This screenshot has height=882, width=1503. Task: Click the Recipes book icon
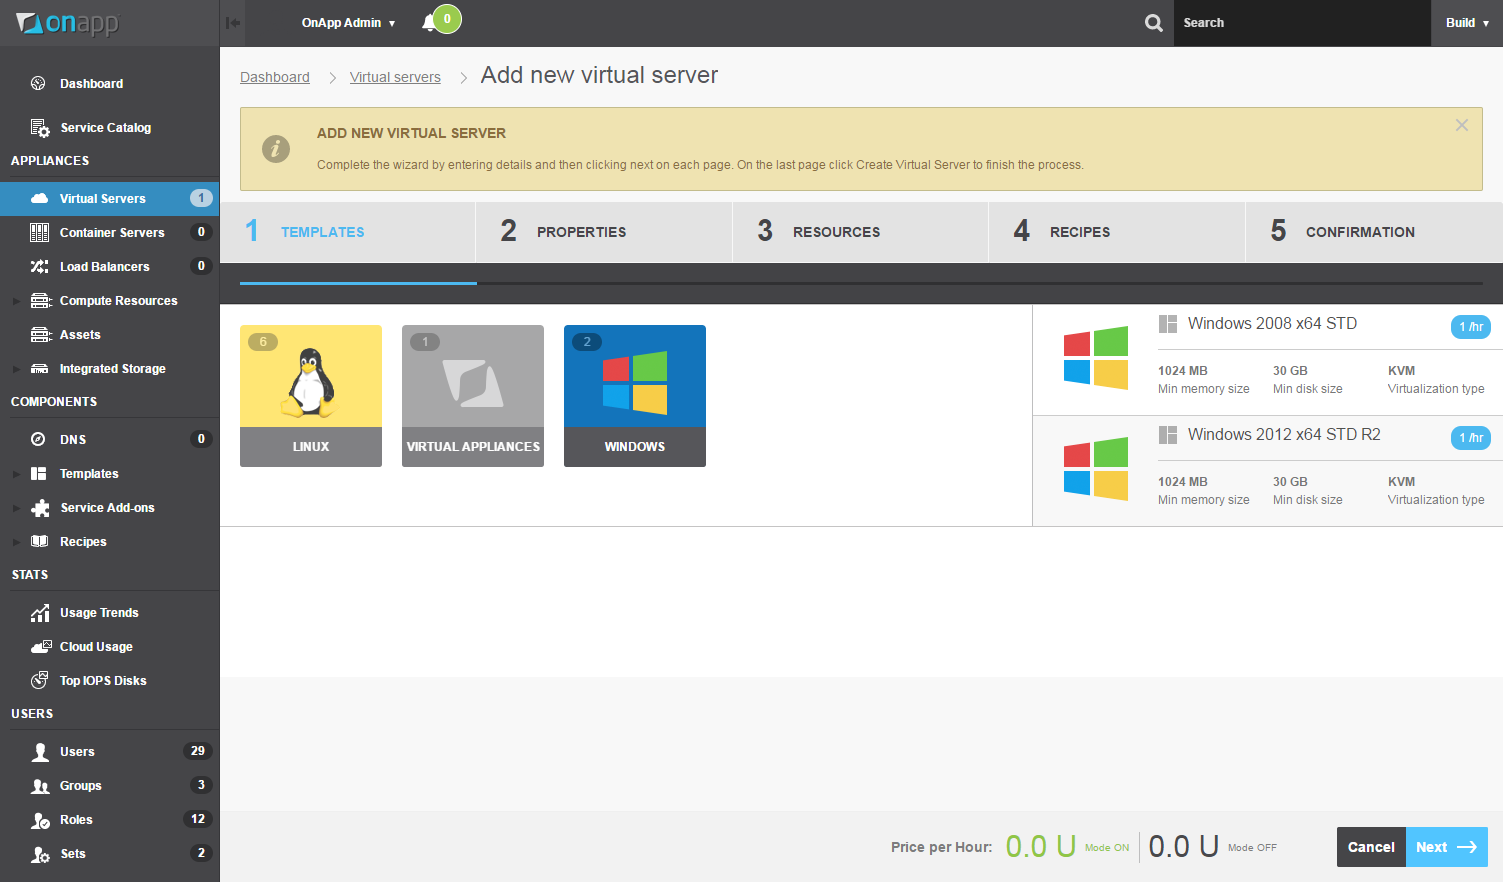coord(40,541)
